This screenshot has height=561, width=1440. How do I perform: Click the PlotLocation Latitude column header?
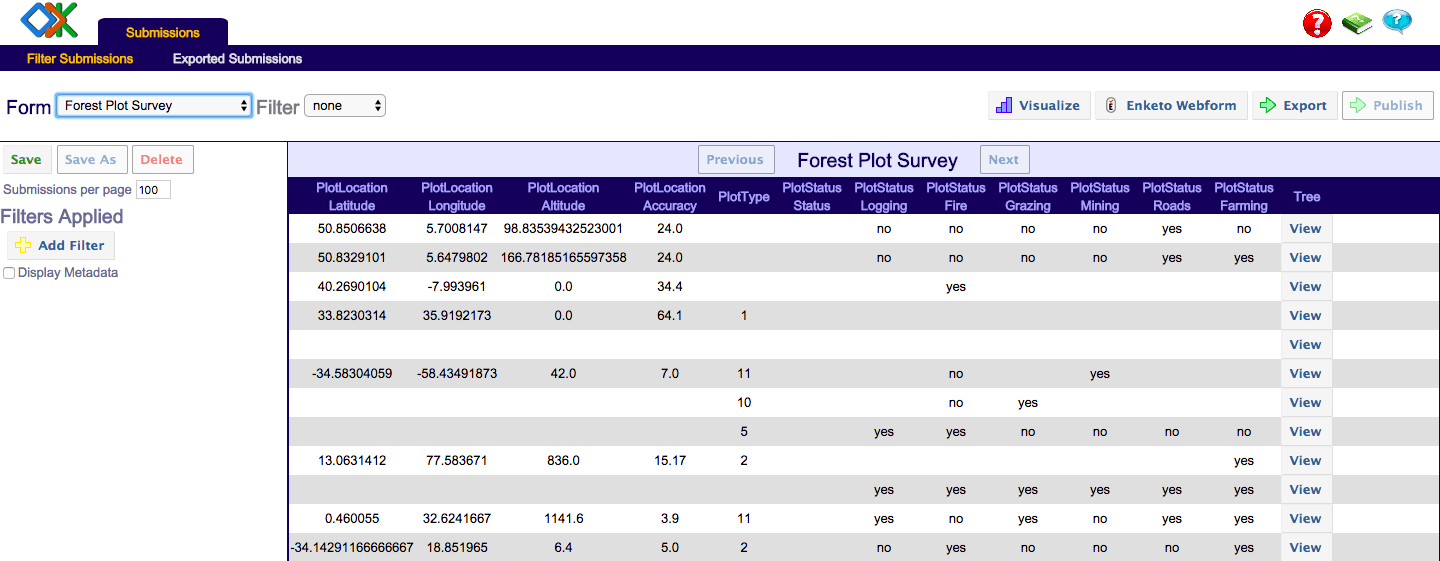[x=352, y=196]
